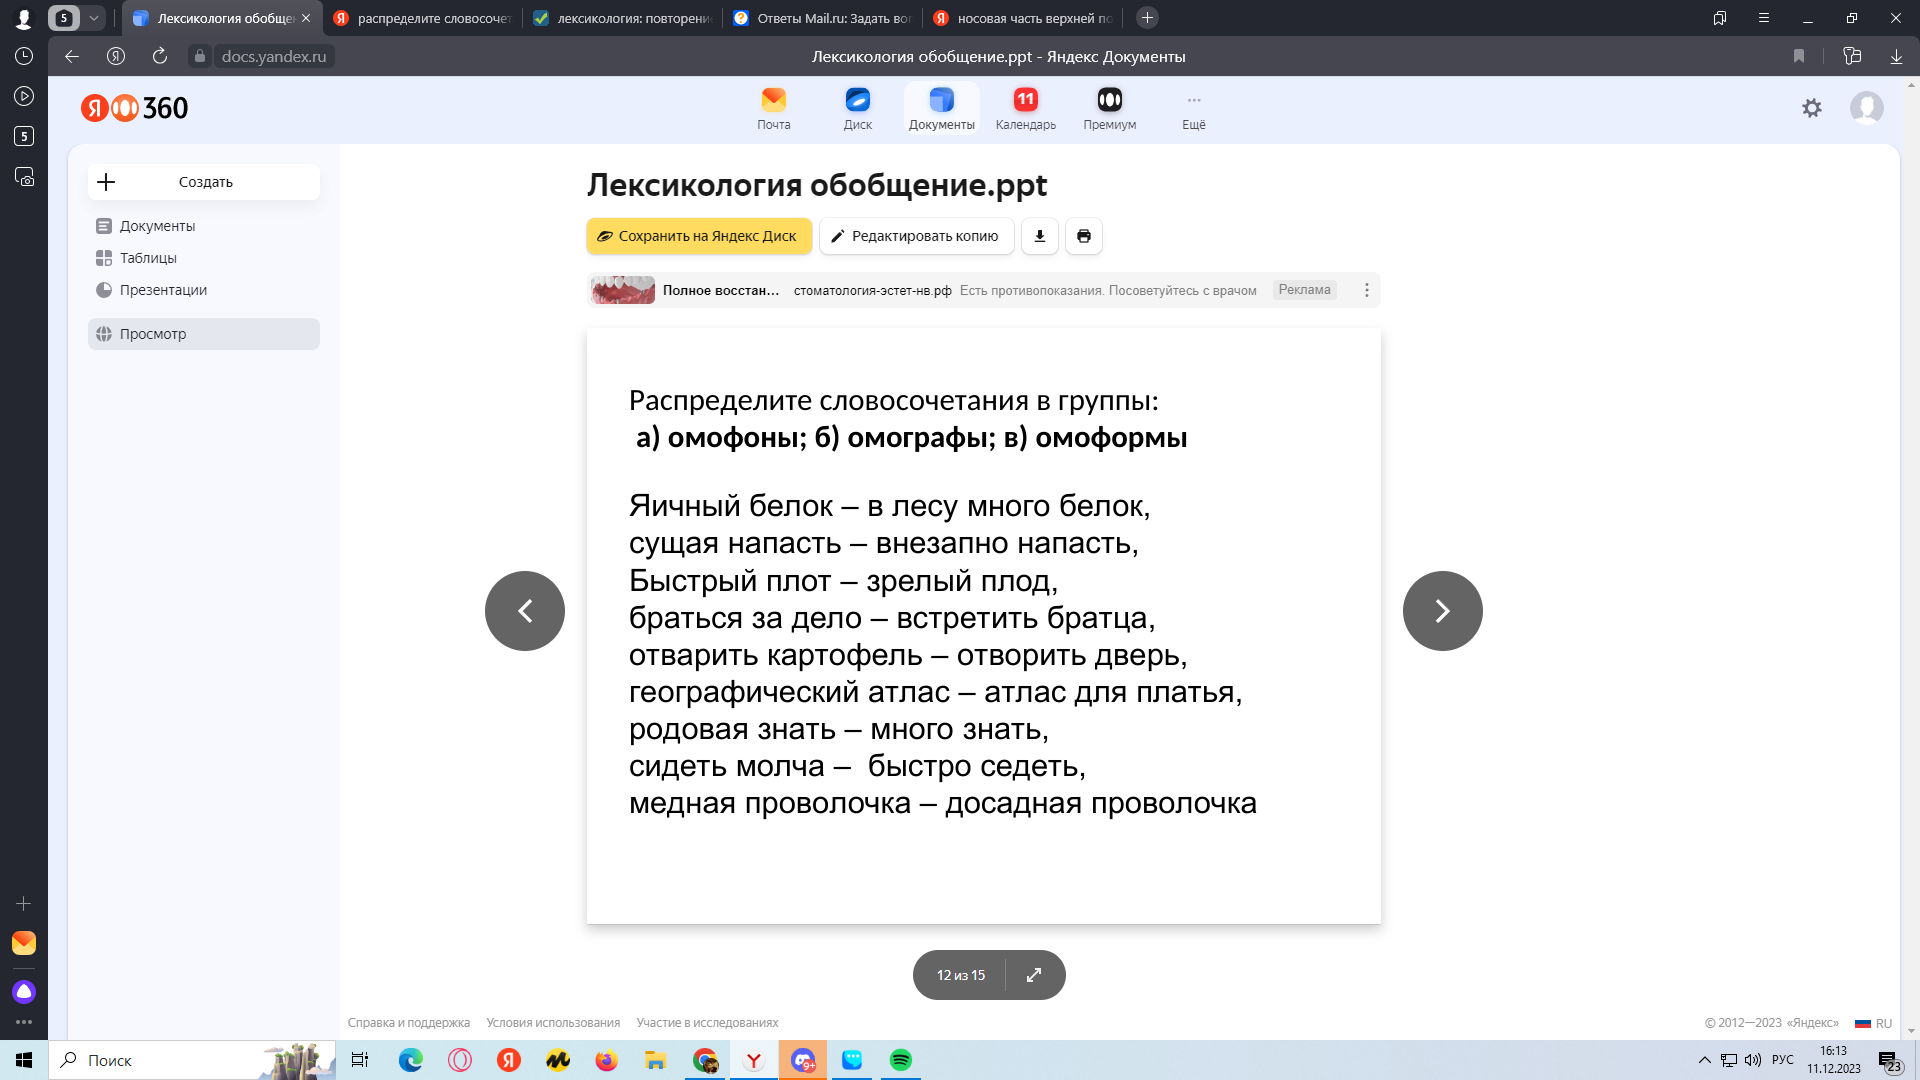Screen dimensions: 1920x1080
Task: Open Участие в исследованиях link
Action: click(707, 1023)
